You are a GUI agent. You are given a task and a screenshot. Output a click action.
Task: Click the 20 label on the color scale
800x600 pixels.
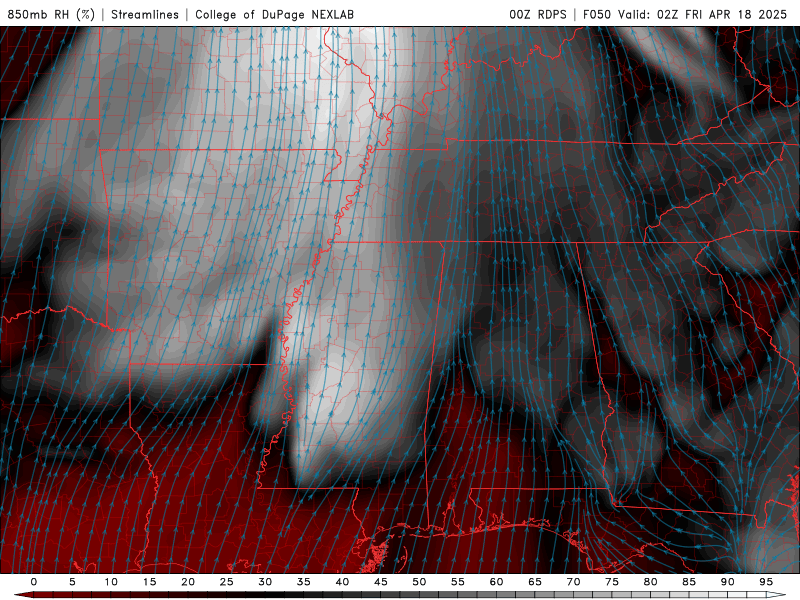[x=188, y=582]
